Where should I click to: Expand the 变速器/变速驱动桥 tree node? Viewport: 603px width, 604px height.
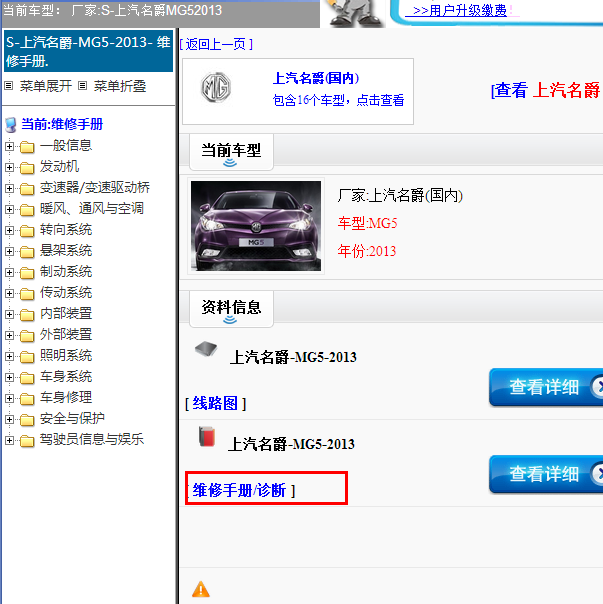click(9, 188)
